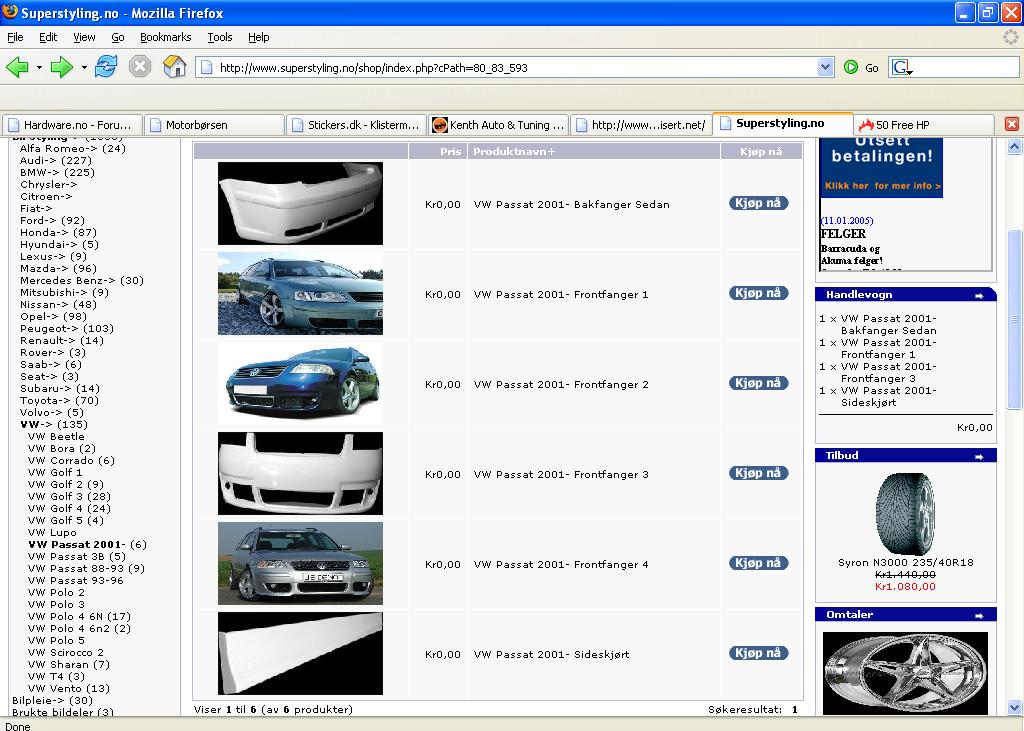Click the green Go button icon
Image resolution: width=1024 pixels, height=731 pixels.
coord(850,67)
